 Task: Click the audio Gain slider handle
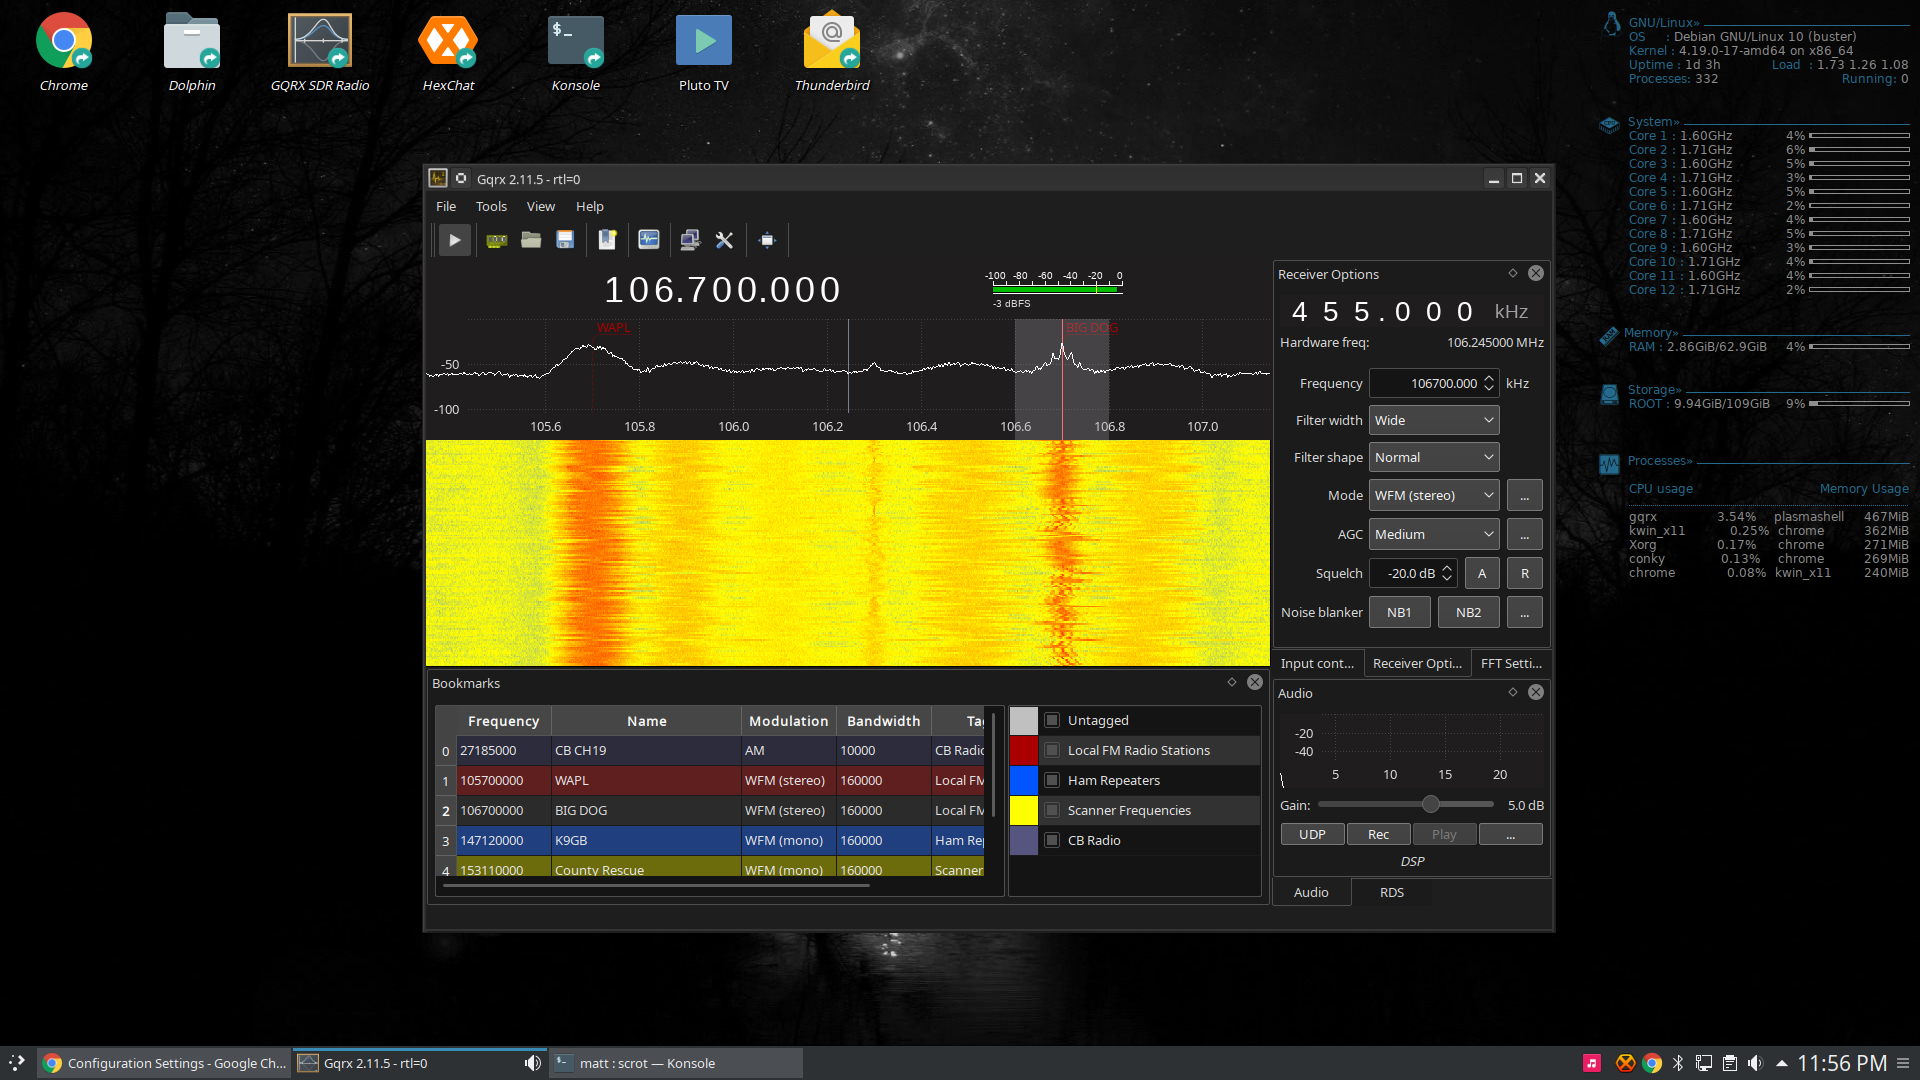click(1431, 805)
